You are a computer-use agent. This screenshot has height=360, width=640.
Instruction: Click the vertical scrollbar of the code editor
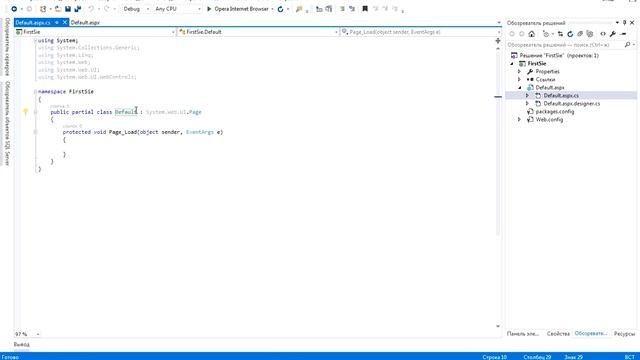tap(498, 187)
